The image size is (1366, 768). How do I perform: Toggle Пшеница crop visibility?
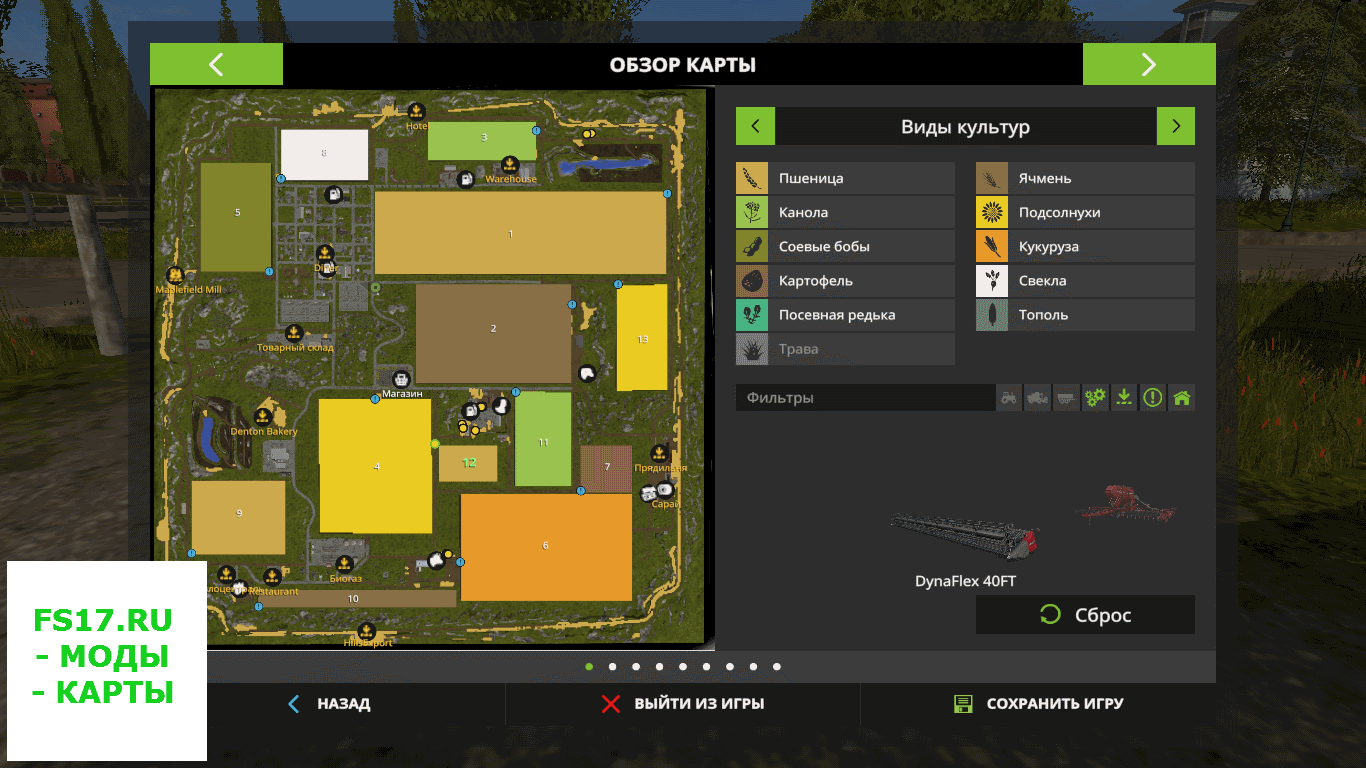[845, 179]
